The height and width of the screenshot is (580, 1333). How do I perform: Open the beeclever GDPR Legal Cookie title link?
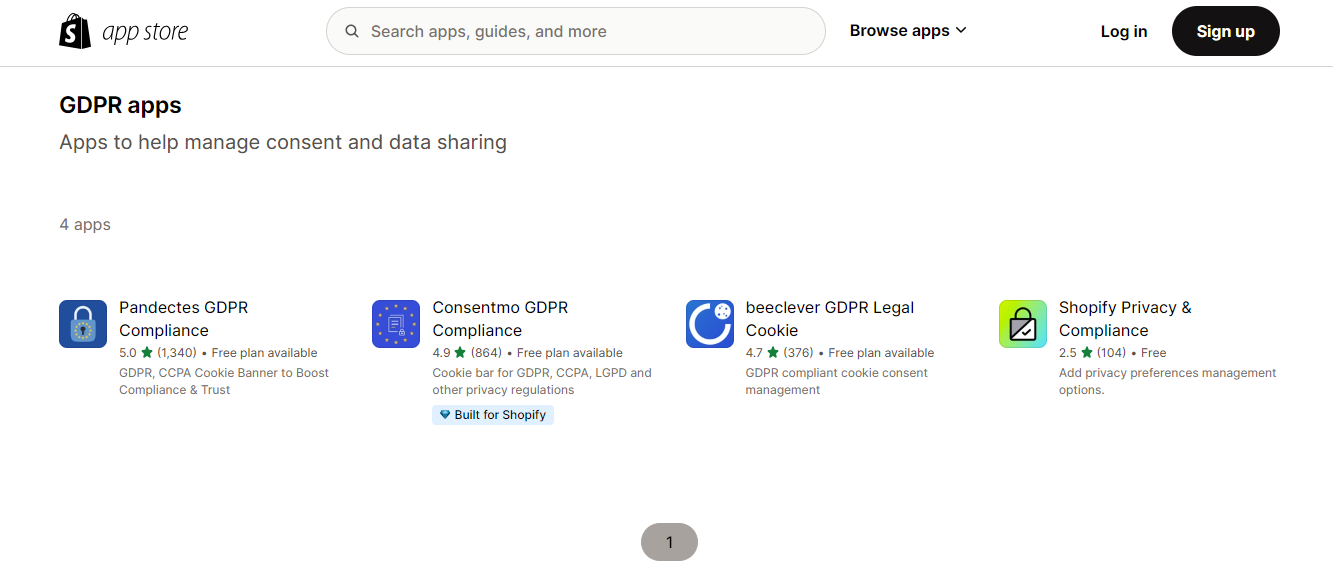tap(830, 319)
